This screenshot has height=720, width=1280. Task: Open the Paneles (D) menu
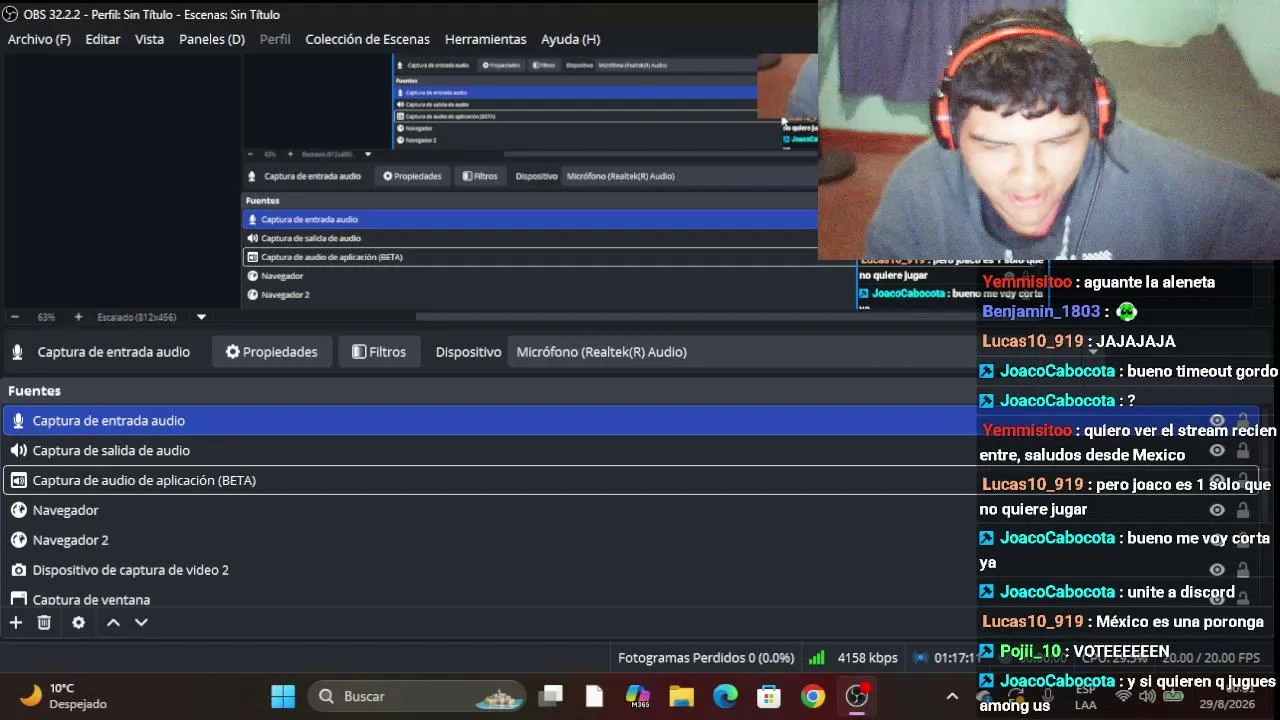pos(212,39)
